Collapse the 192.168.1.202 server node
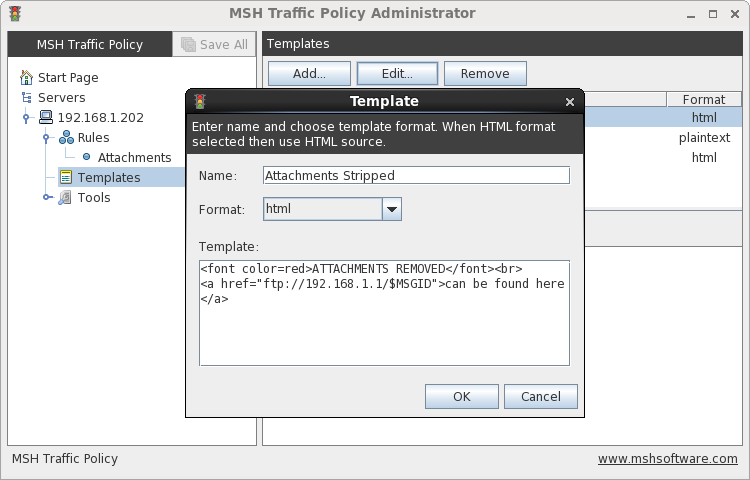Screen dimensions: 750x480 (x=26, y=118)
